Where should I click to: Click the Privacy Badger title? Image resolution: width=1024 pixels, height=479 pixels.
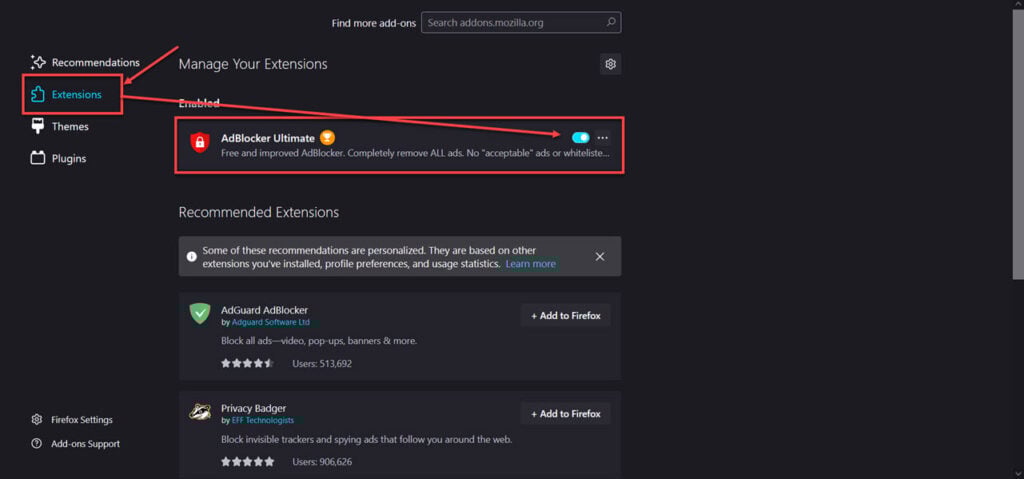253,408
